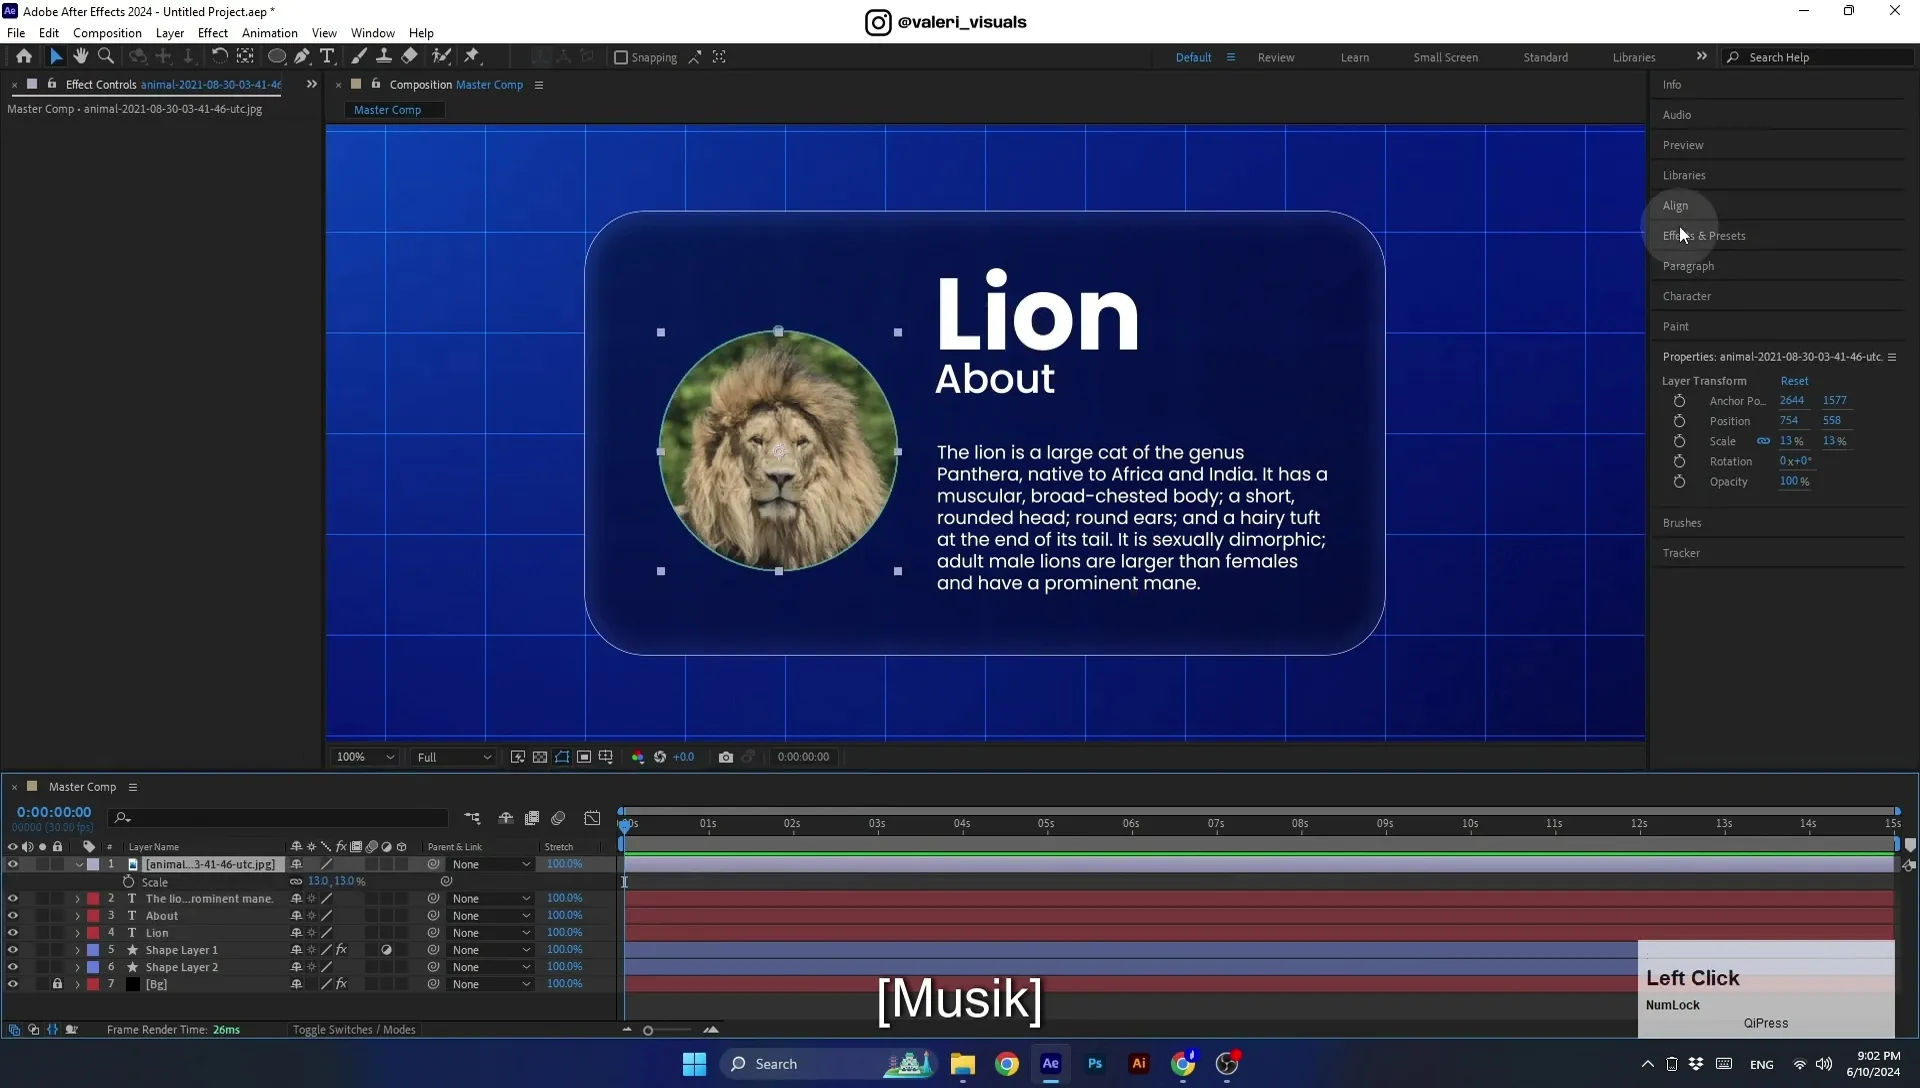Open the Full resolution dropdown
Viewport: 1920px width, 1088px height.
[454, 757]
